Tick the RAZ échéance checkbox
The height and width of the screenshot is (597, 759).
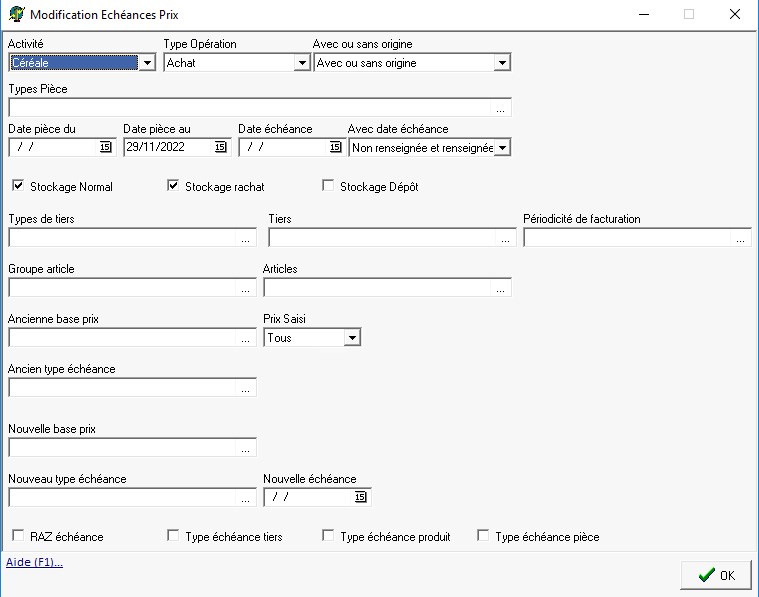(x=18, y=536)
